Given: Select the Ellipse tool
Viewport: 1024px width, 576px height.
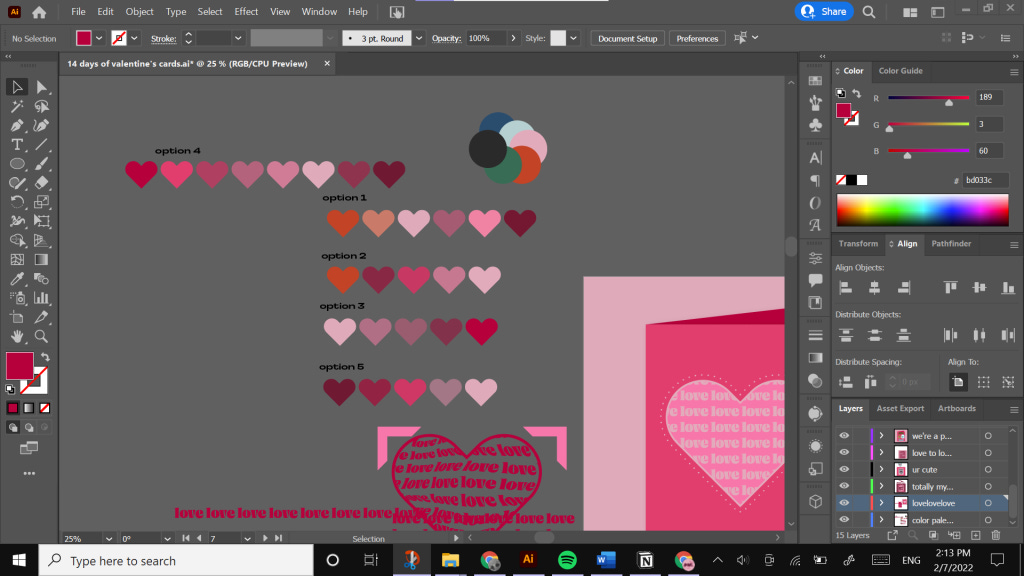Looking at the screenshot, I should (x=17, y=164).
